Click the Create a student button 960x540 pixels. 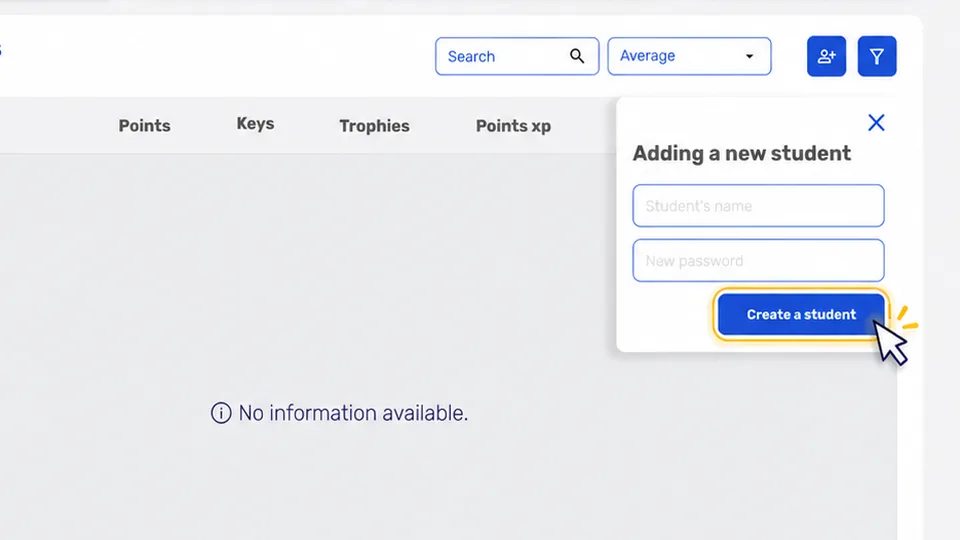[x=801, y=315]
